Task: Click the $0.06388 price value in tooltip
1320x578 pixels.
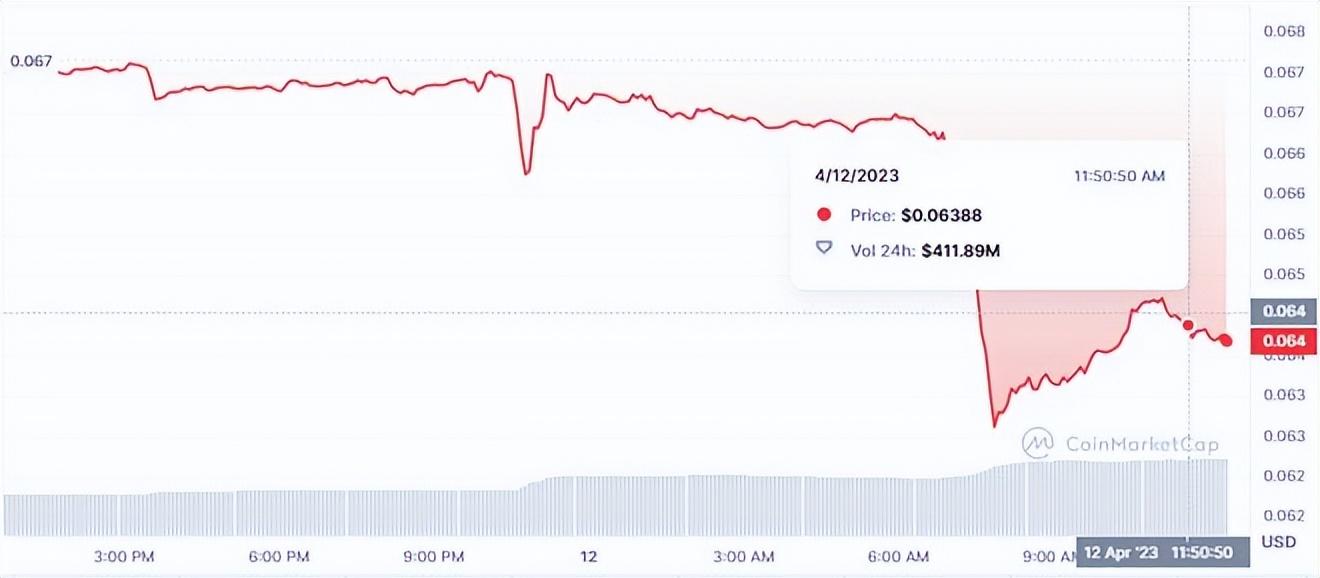Action: click(942, 215)
